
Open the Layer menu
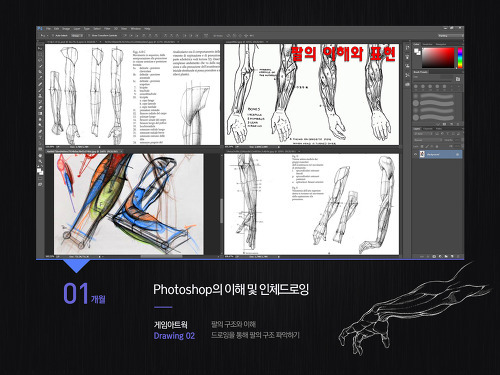click(x=77, y=29)
